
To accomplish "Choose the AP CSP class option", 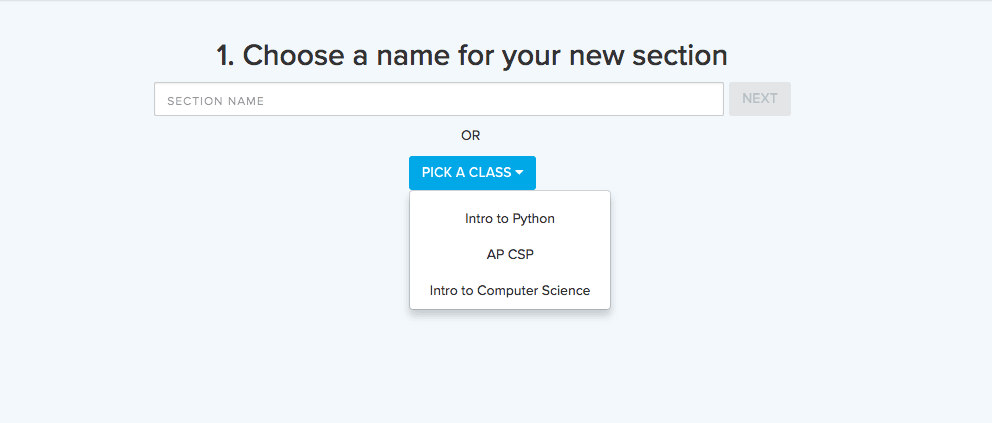I will [509, 254].
